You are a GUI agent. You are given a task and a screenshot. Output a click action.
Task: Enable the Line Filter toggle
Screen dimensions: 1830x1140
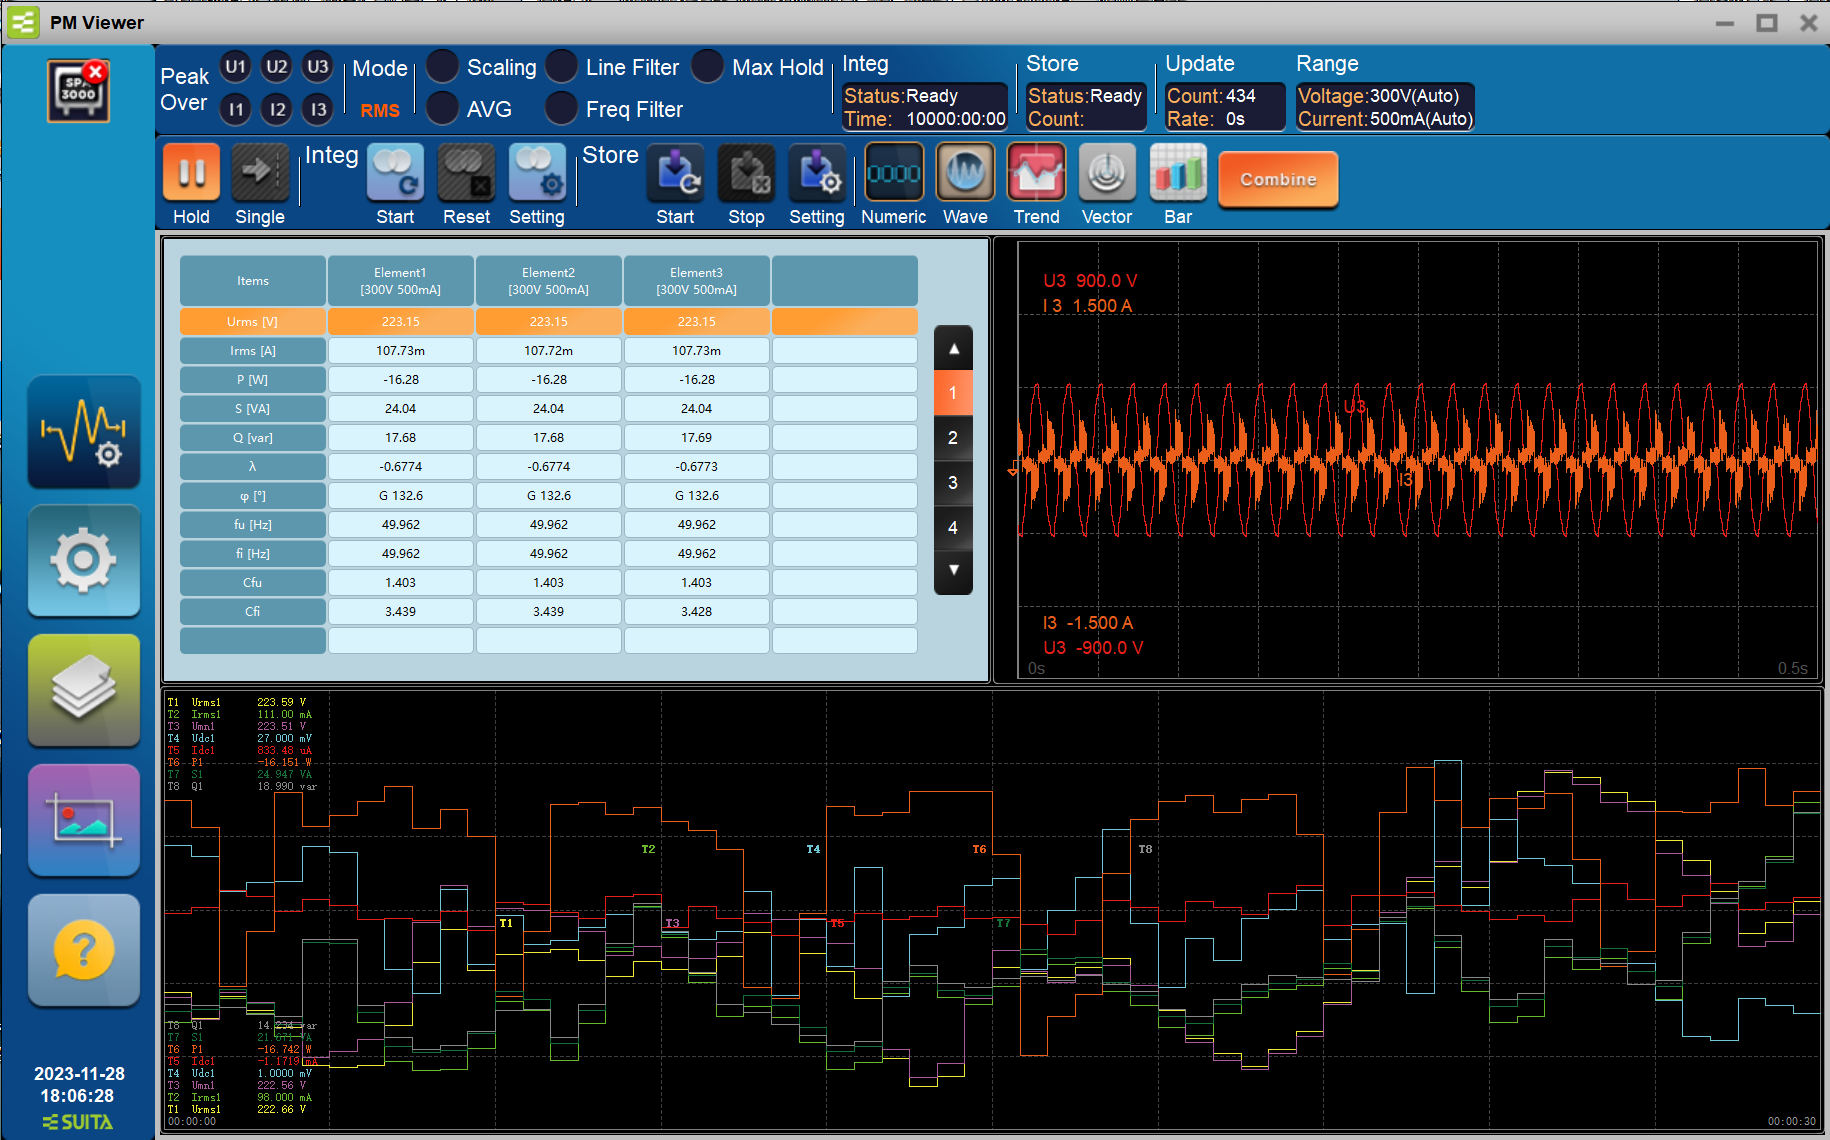tap(562, 67)
